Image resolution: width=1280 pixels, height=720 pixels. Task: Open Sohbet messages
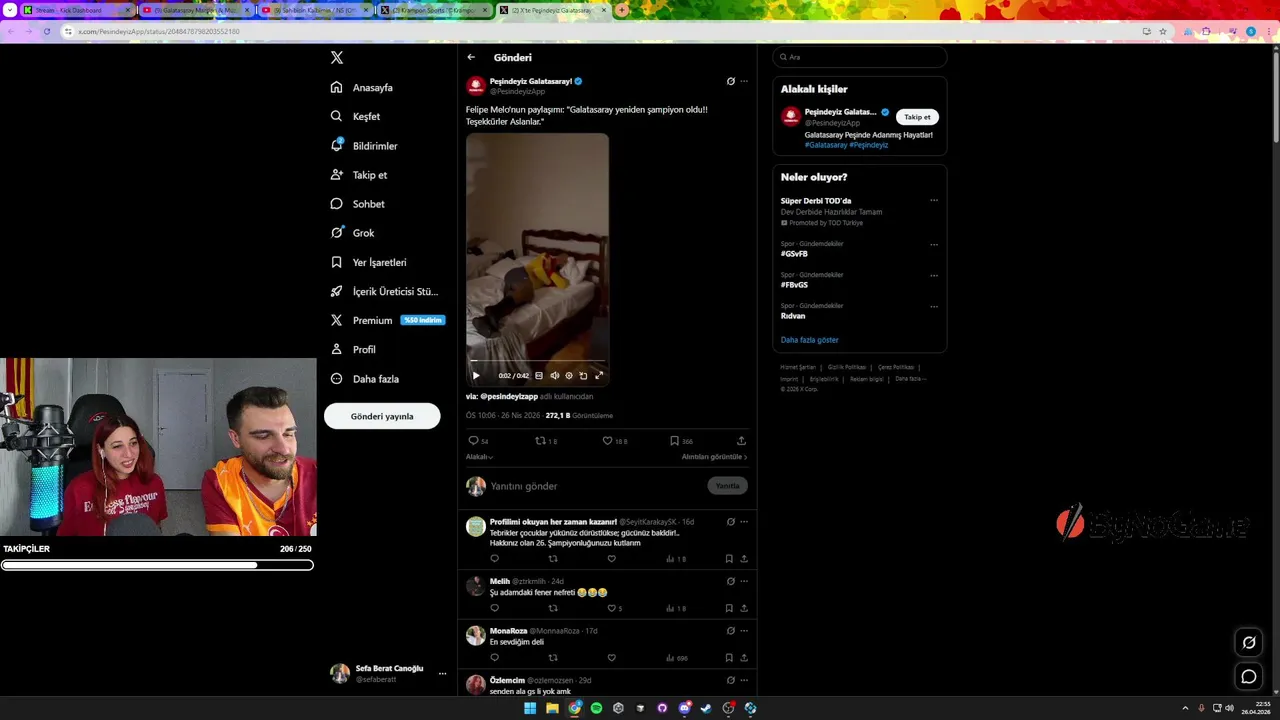[x=357, y=204]
